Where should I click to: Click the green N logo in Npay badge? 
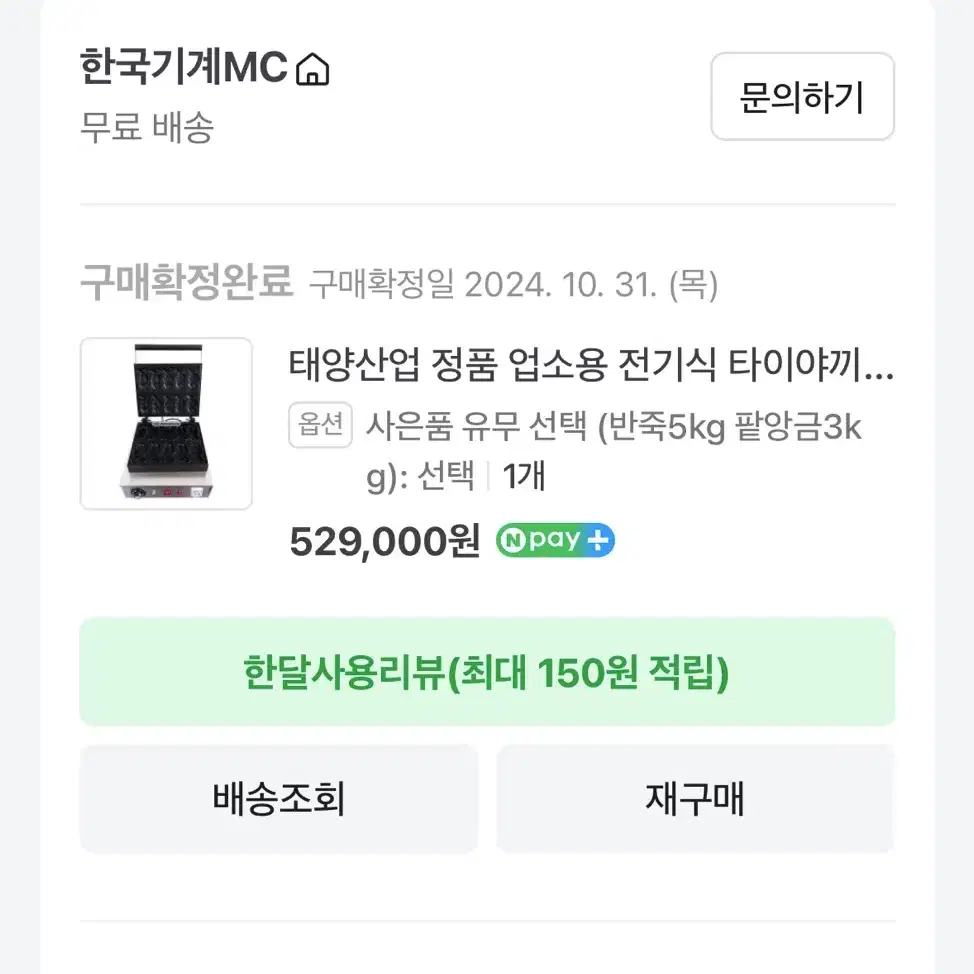tap(512, 540)
